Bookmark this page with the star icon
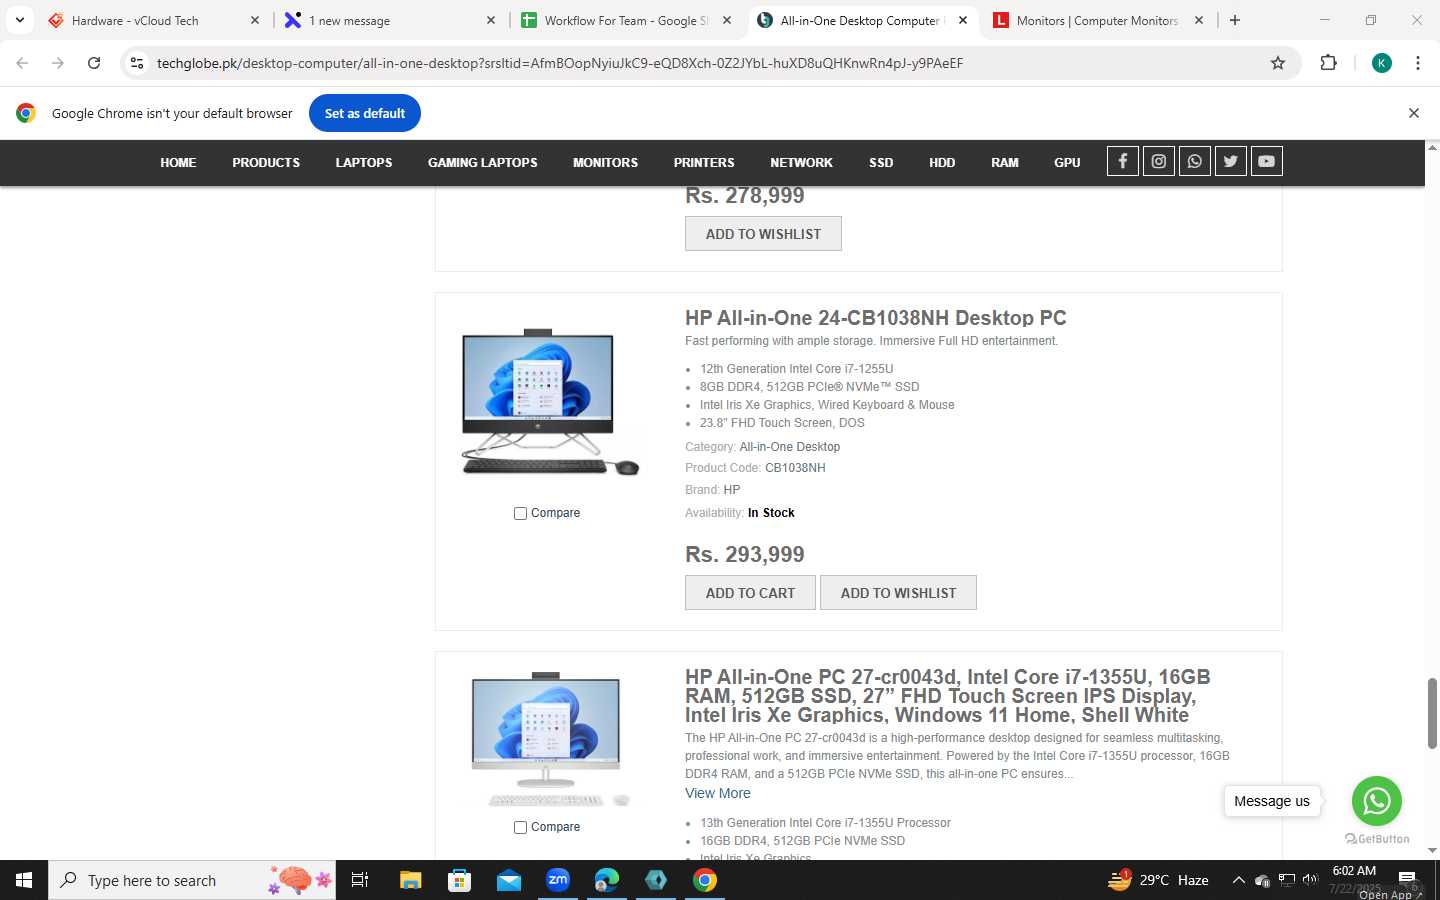1440x900 pixels. coord(1278,63)
